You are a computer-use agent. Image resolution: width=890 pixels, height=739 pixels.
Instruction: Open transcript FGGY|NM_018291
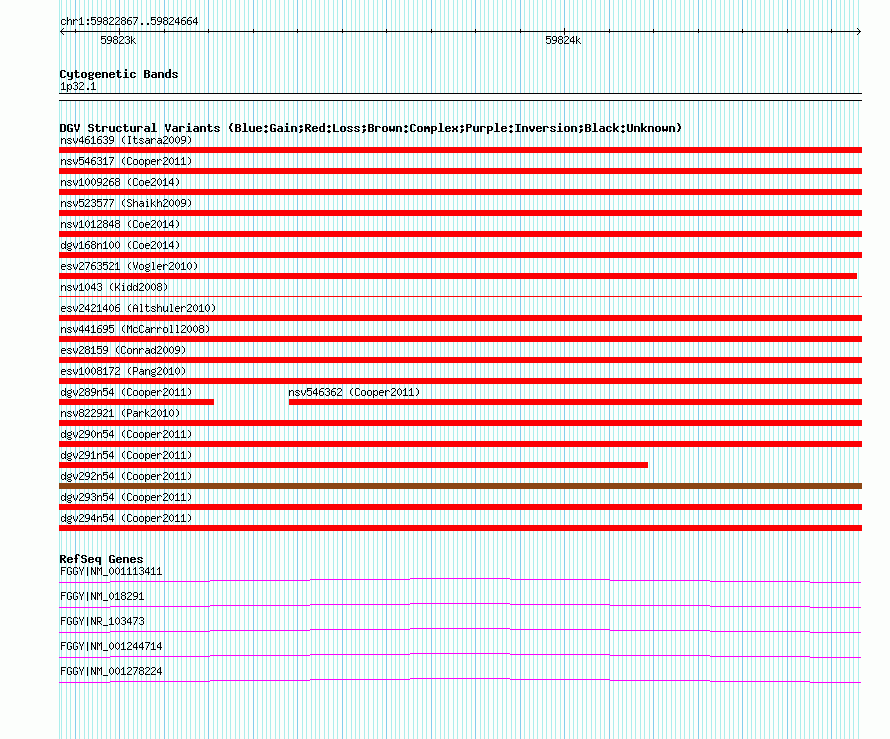pyautogui.click(x=102, y=597)
